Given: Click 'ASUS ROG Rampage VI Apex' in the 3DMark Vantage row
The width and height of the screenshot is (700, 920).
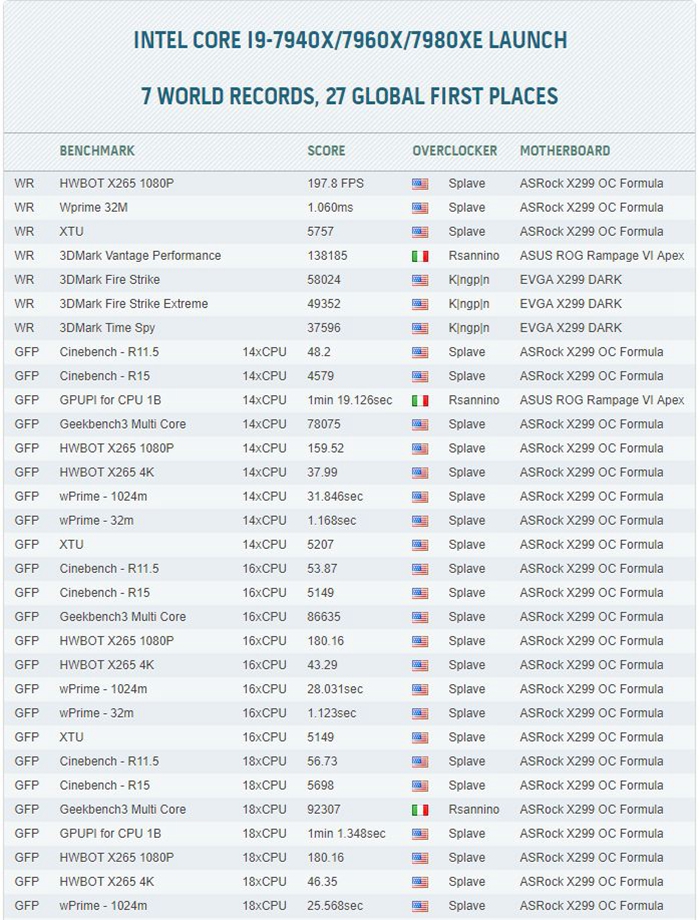Looking at the screenshot, I should pyautogui.click(x=602, y=255).
